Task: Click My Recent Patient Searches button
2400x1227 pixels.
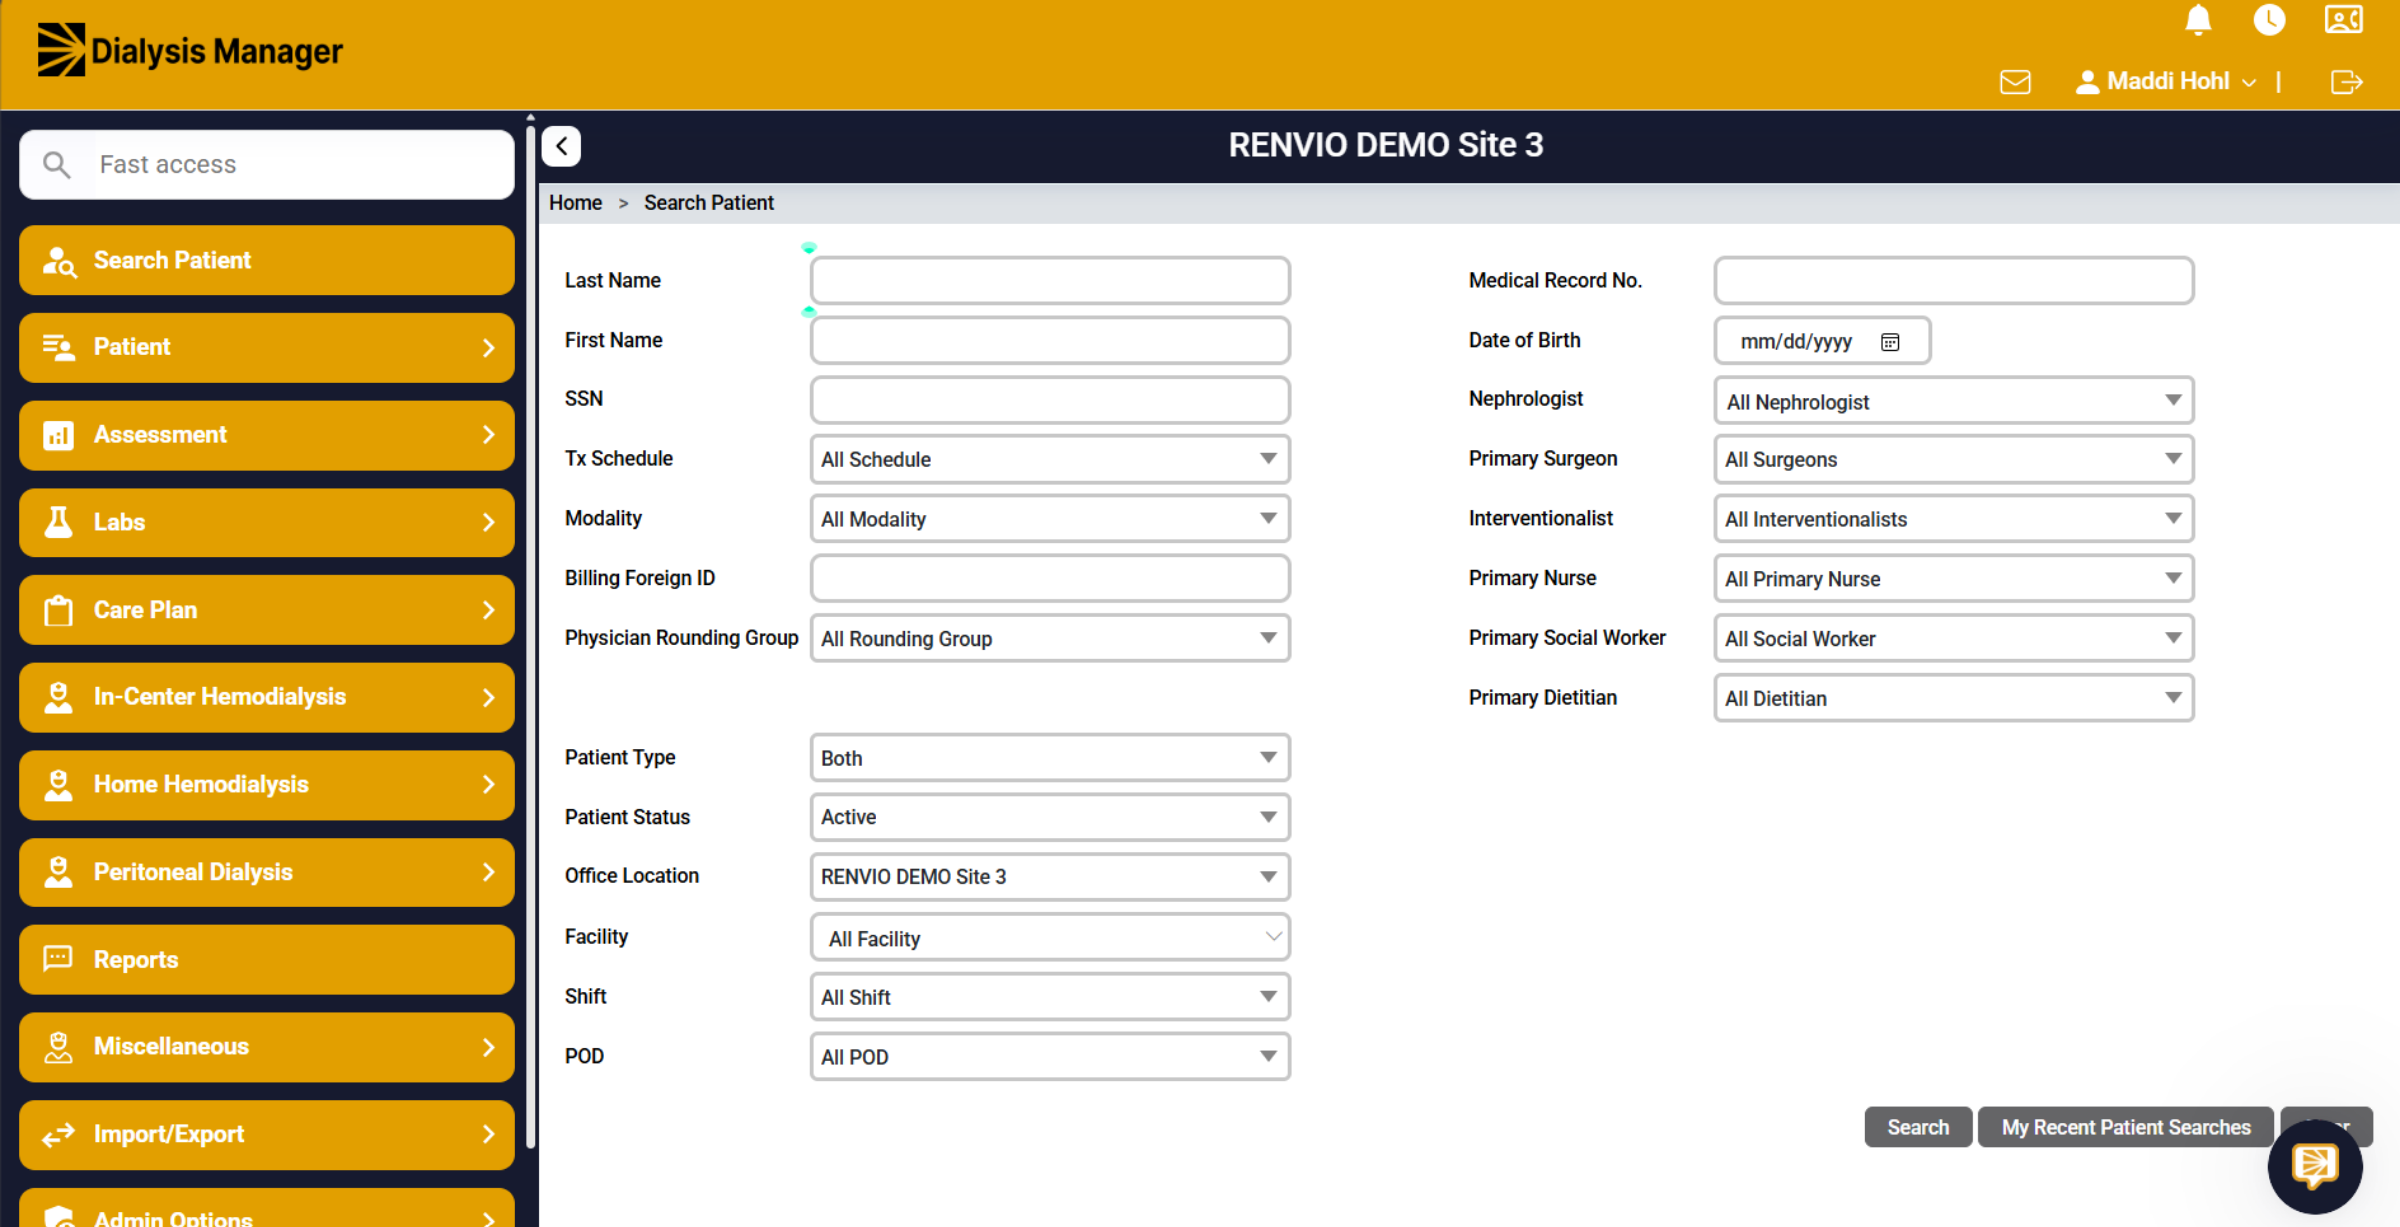Action: point(2126,1127)
